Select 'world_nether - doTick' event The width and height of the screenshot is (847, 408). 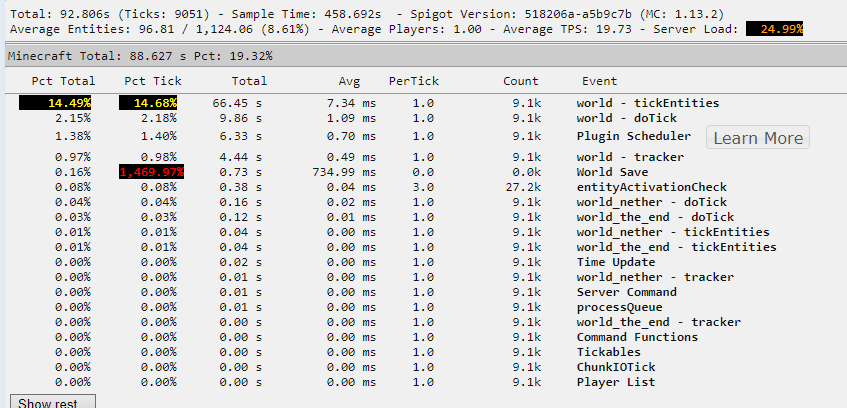pos(651,202)
